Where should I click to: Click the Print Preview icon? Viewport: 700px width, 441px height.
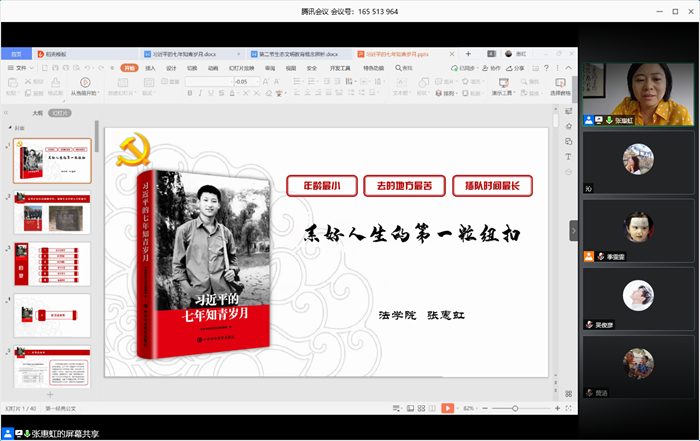click(76, 68)
